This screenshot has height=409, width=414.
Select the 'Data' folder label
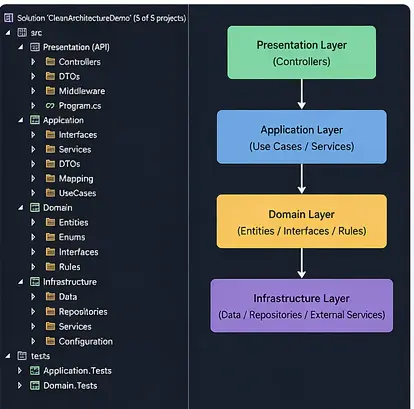click(68, 297)
